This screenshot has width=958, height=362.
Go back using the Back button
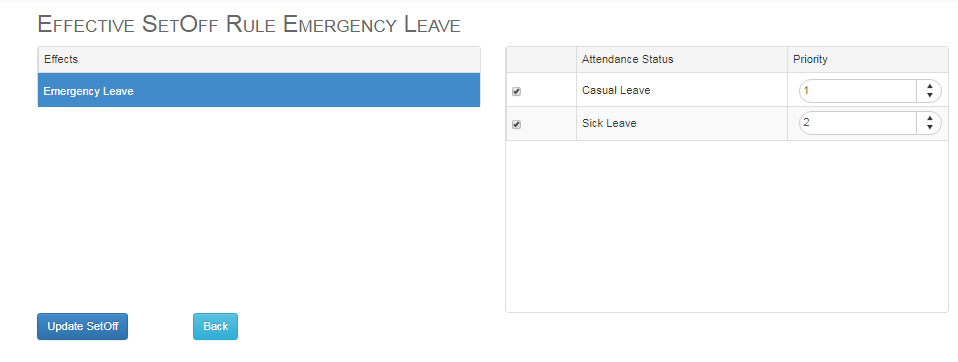tap(215, 327)
